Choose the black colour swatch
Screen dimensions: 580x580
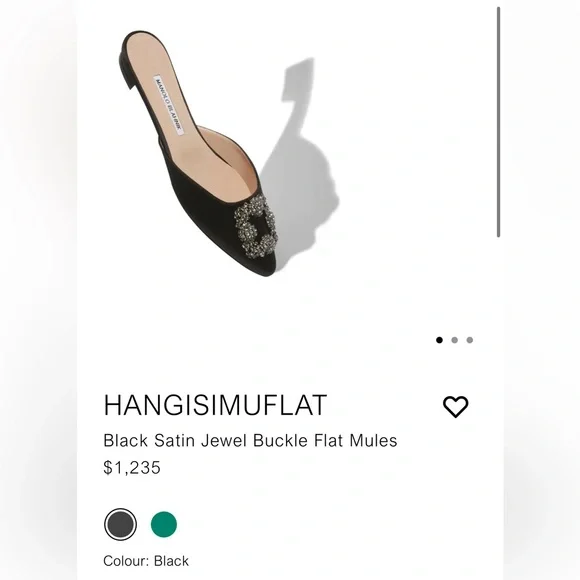coord(120,524)
